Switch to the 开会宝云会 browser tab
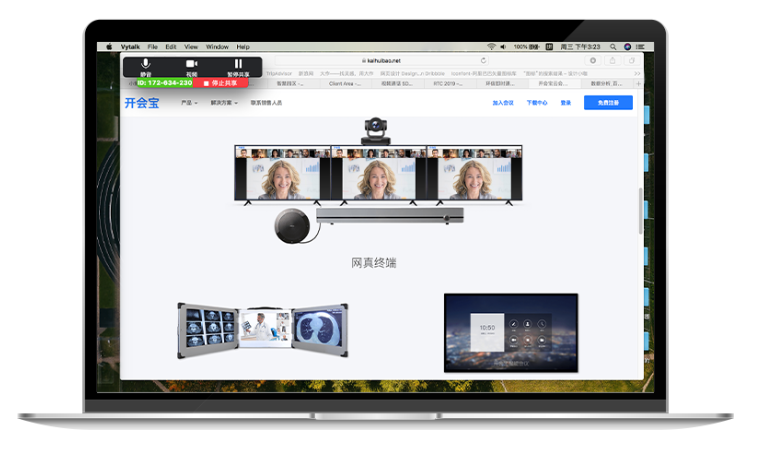Screen dimensions: 759x463 (553, 84)
